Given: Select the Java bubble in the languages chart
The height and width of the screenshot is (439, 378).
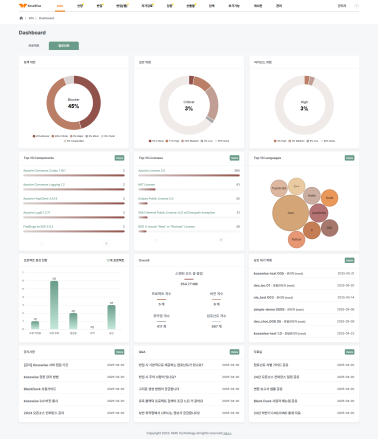Looking at the screenshot, I should coord(290,213).
